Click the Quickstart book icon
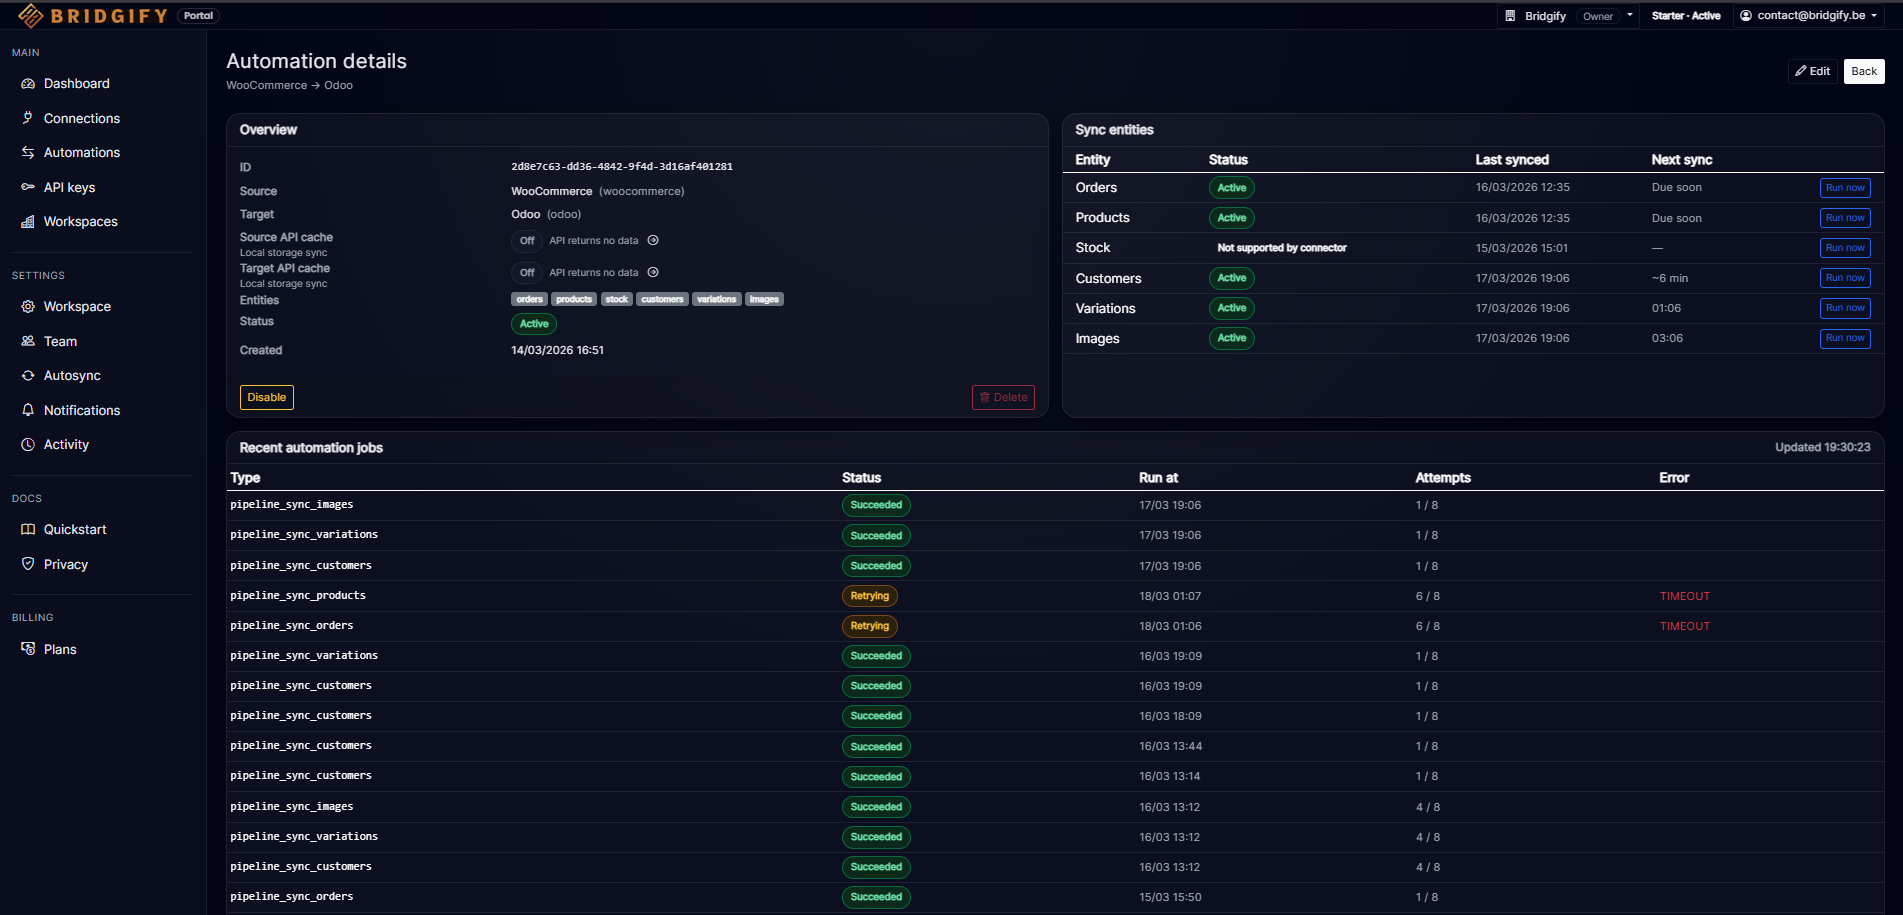The height and width of the screenshot is (915, 1903). 28,530
